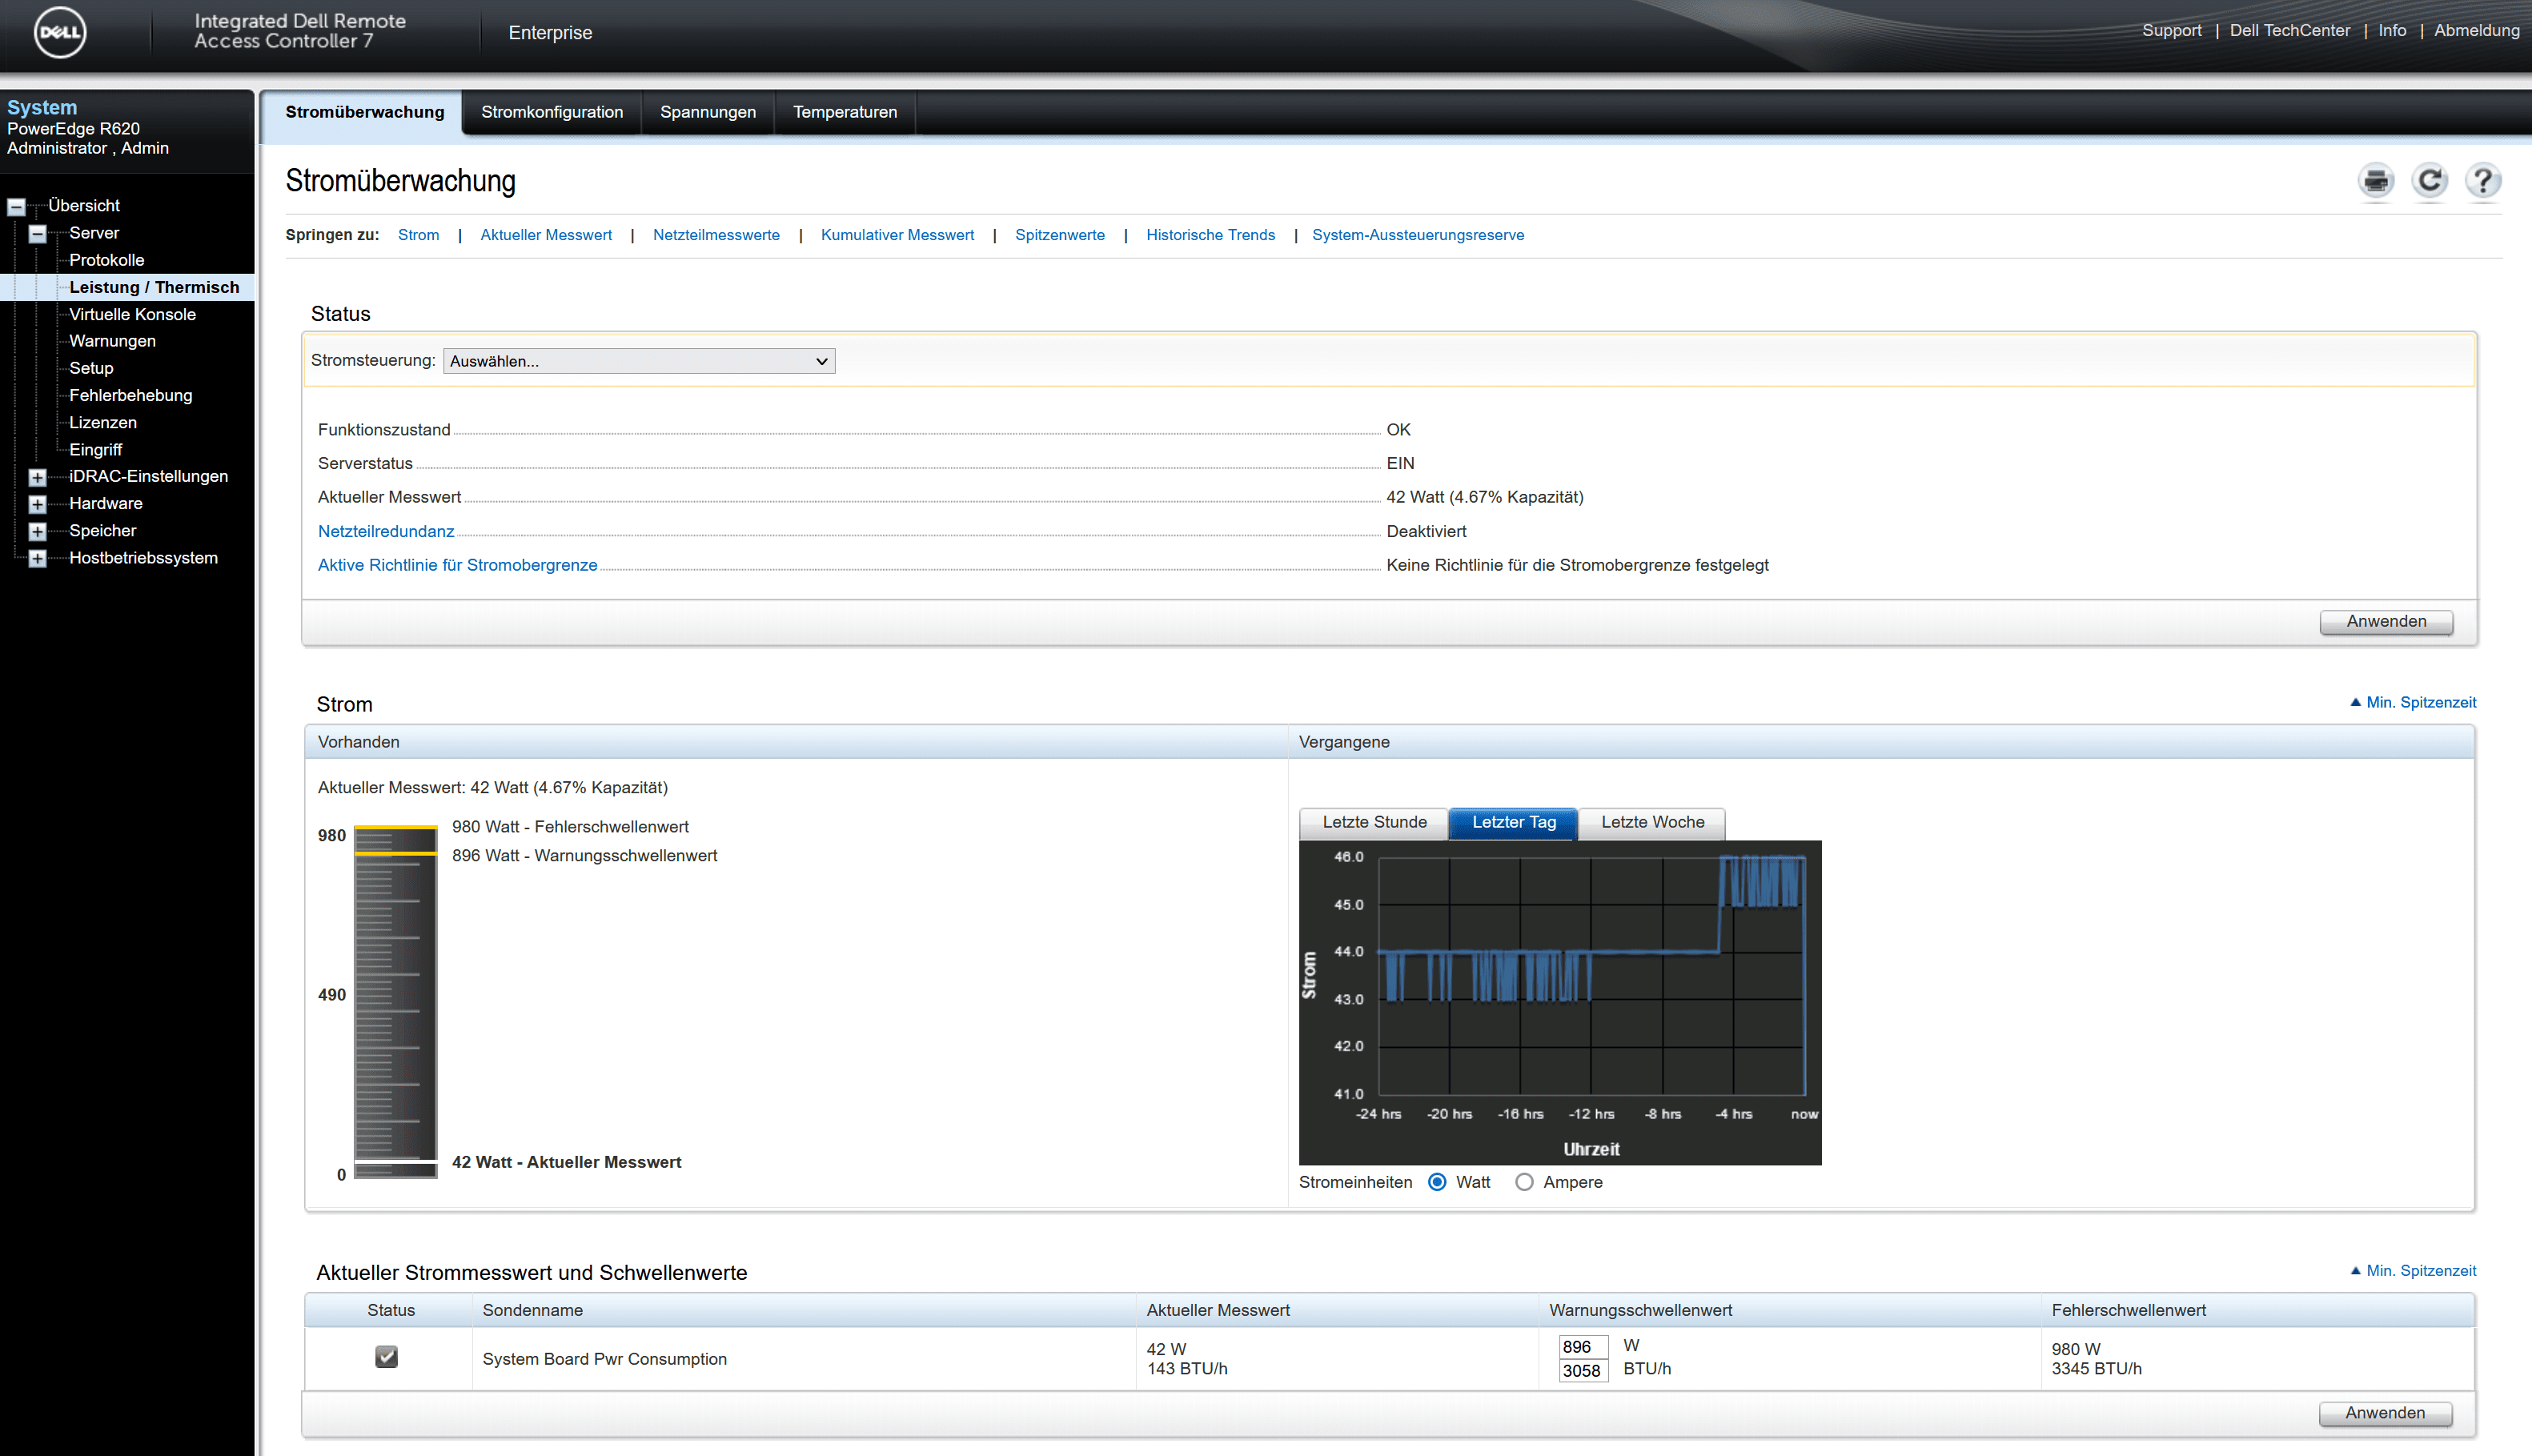
Task: Open the Stromsteuerung dropdown
Action: (x=638, y=361)
